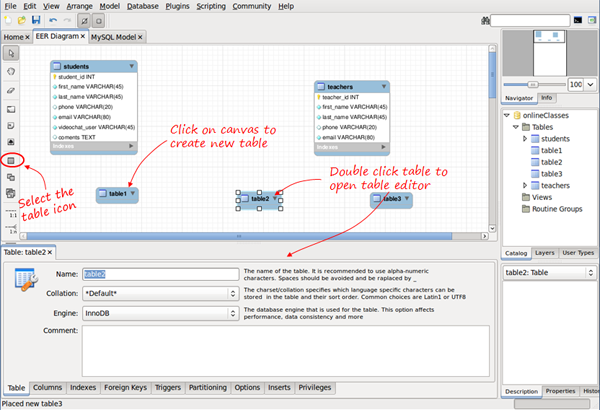Adjust the navigator zoom slider handle
Image resolution: width=600 pixels, height=410 pixels.
pos(533,84)
